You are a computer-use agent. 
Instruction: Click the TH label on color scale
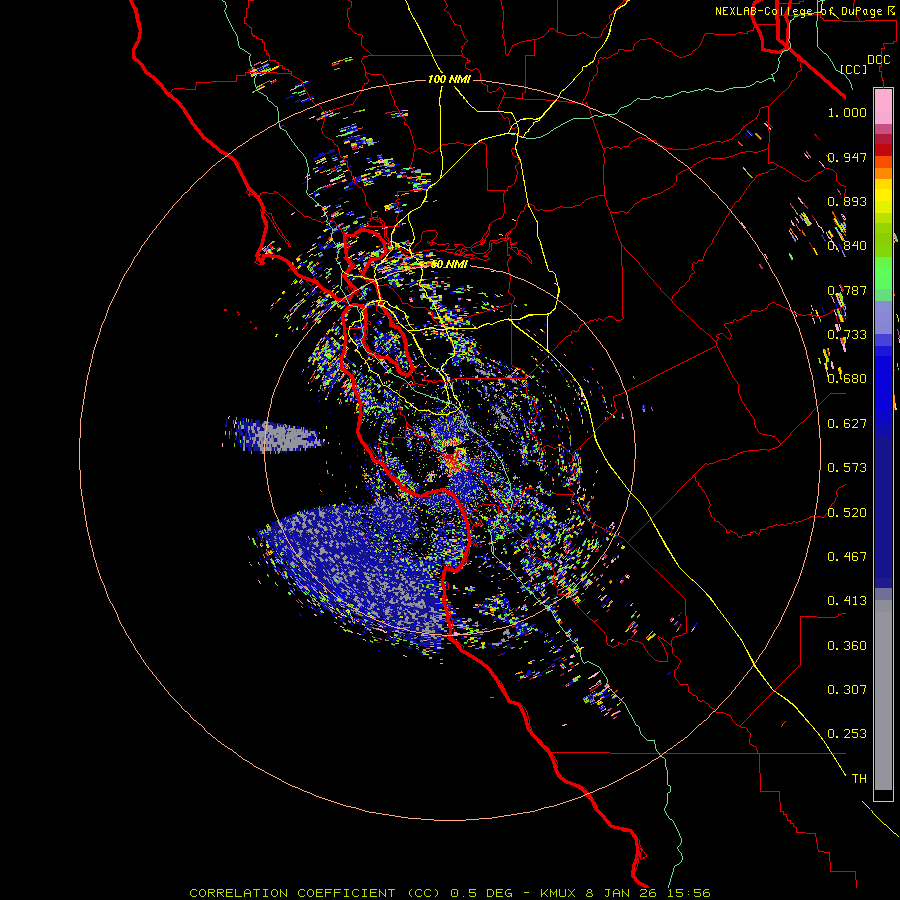pyautogui.click(x=859, y=779)
